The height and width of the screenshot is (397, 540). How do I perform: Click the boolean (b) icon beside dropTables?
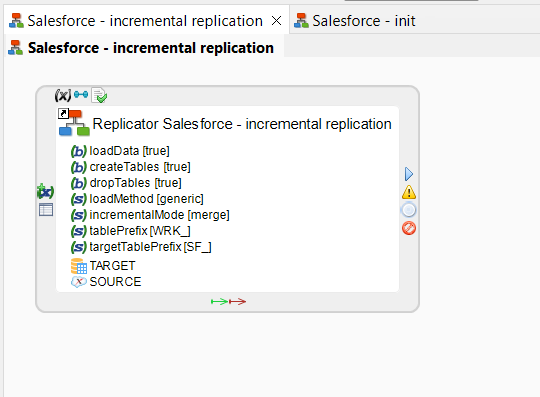79,183
